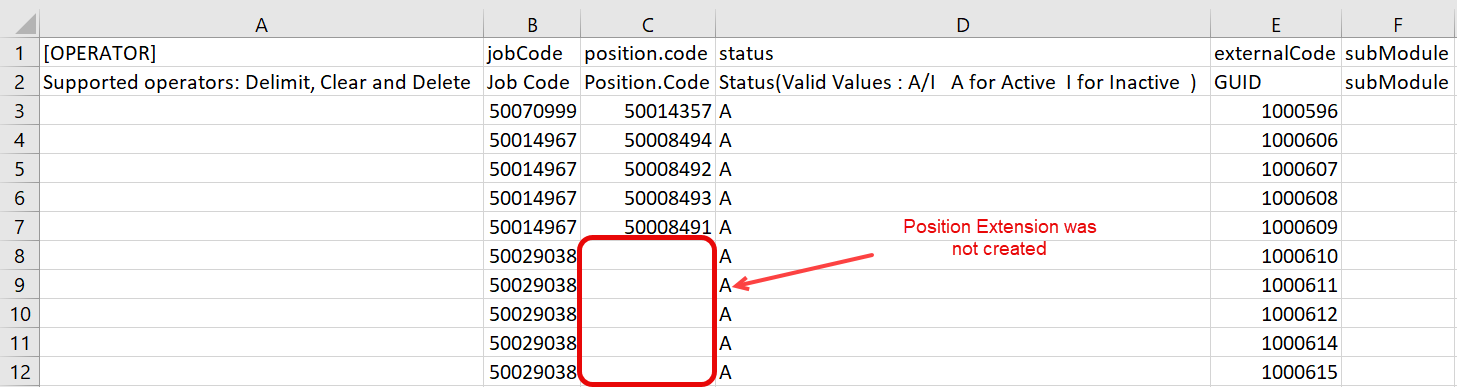Viewport: 1457px width, 387px height.
Task: Click job code 50029038 in row 12
Action: pyautogui.click(x=532, y=373)
